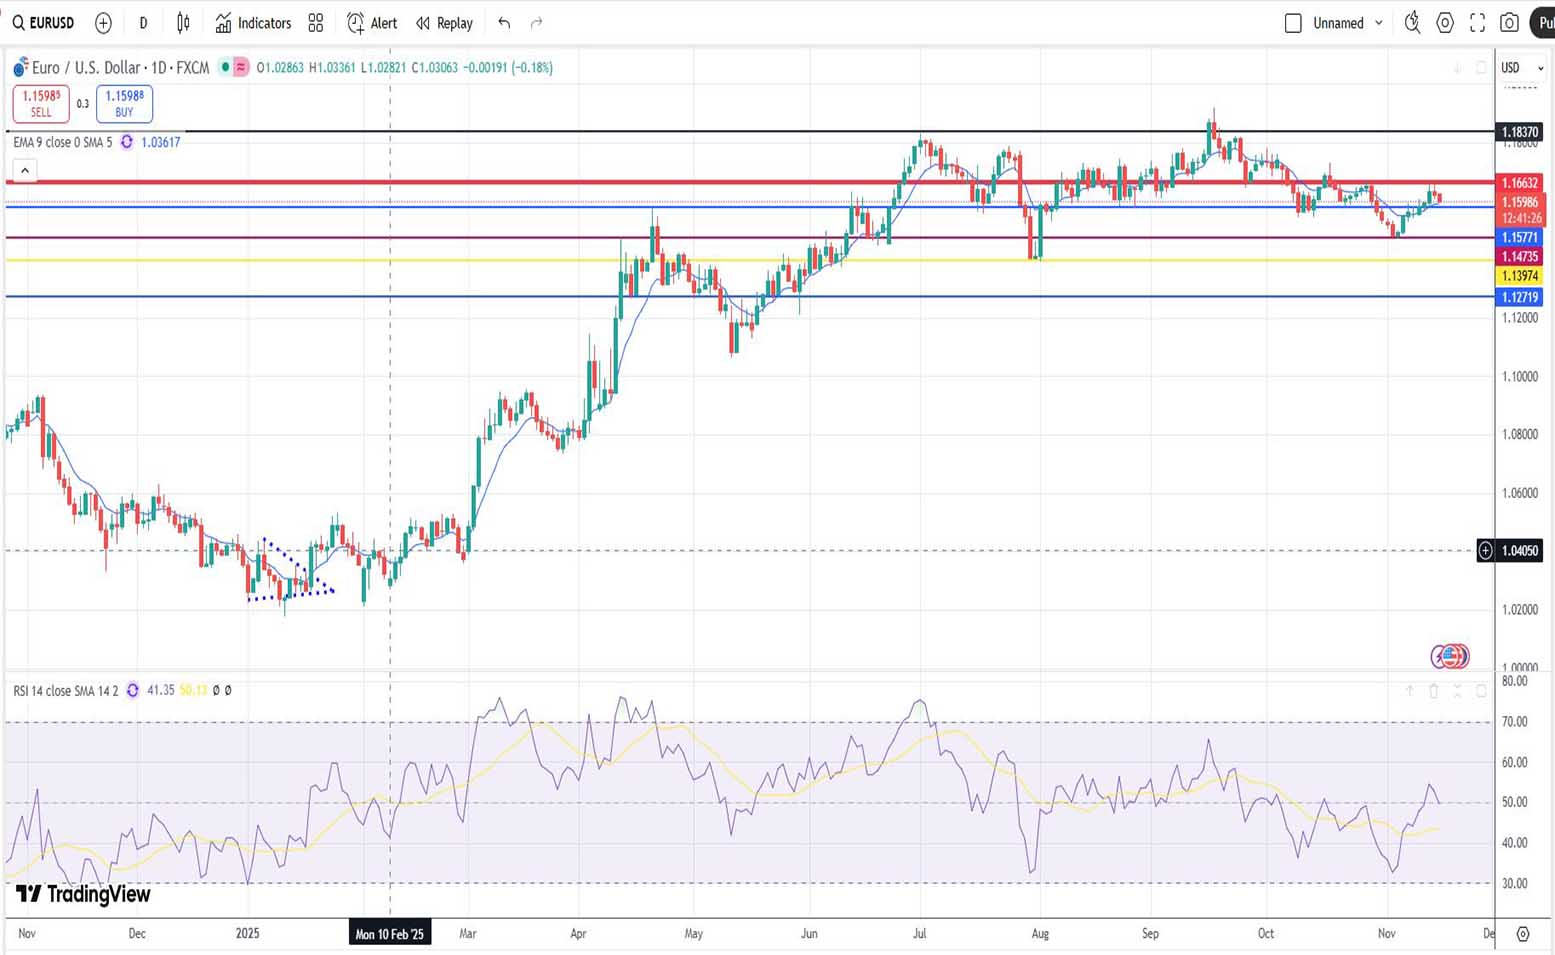1555x955 pixels.
Task: Expand the USD currency dropdown
Action: [1522, 68]
